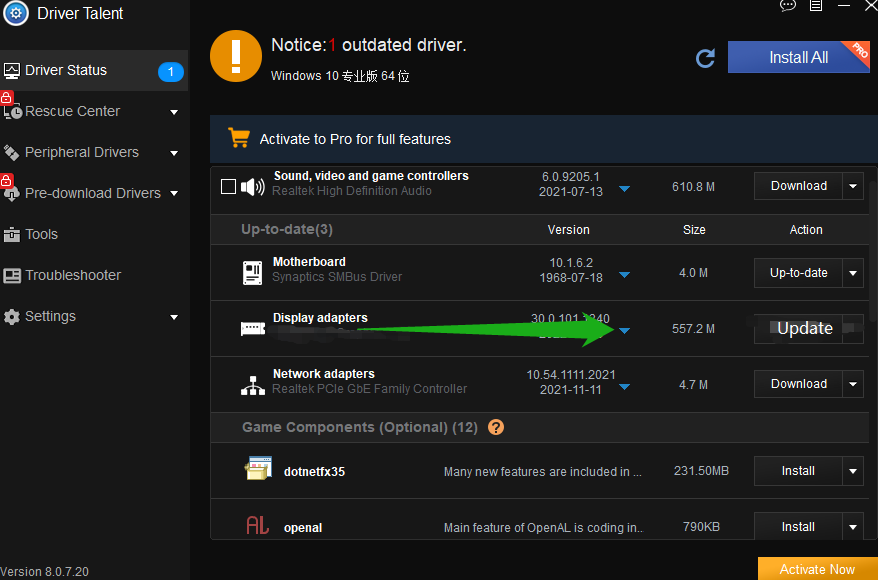This screenshot has height=580, width=878.
Task: Click the shopping cart icon
Action: point(239,138)
